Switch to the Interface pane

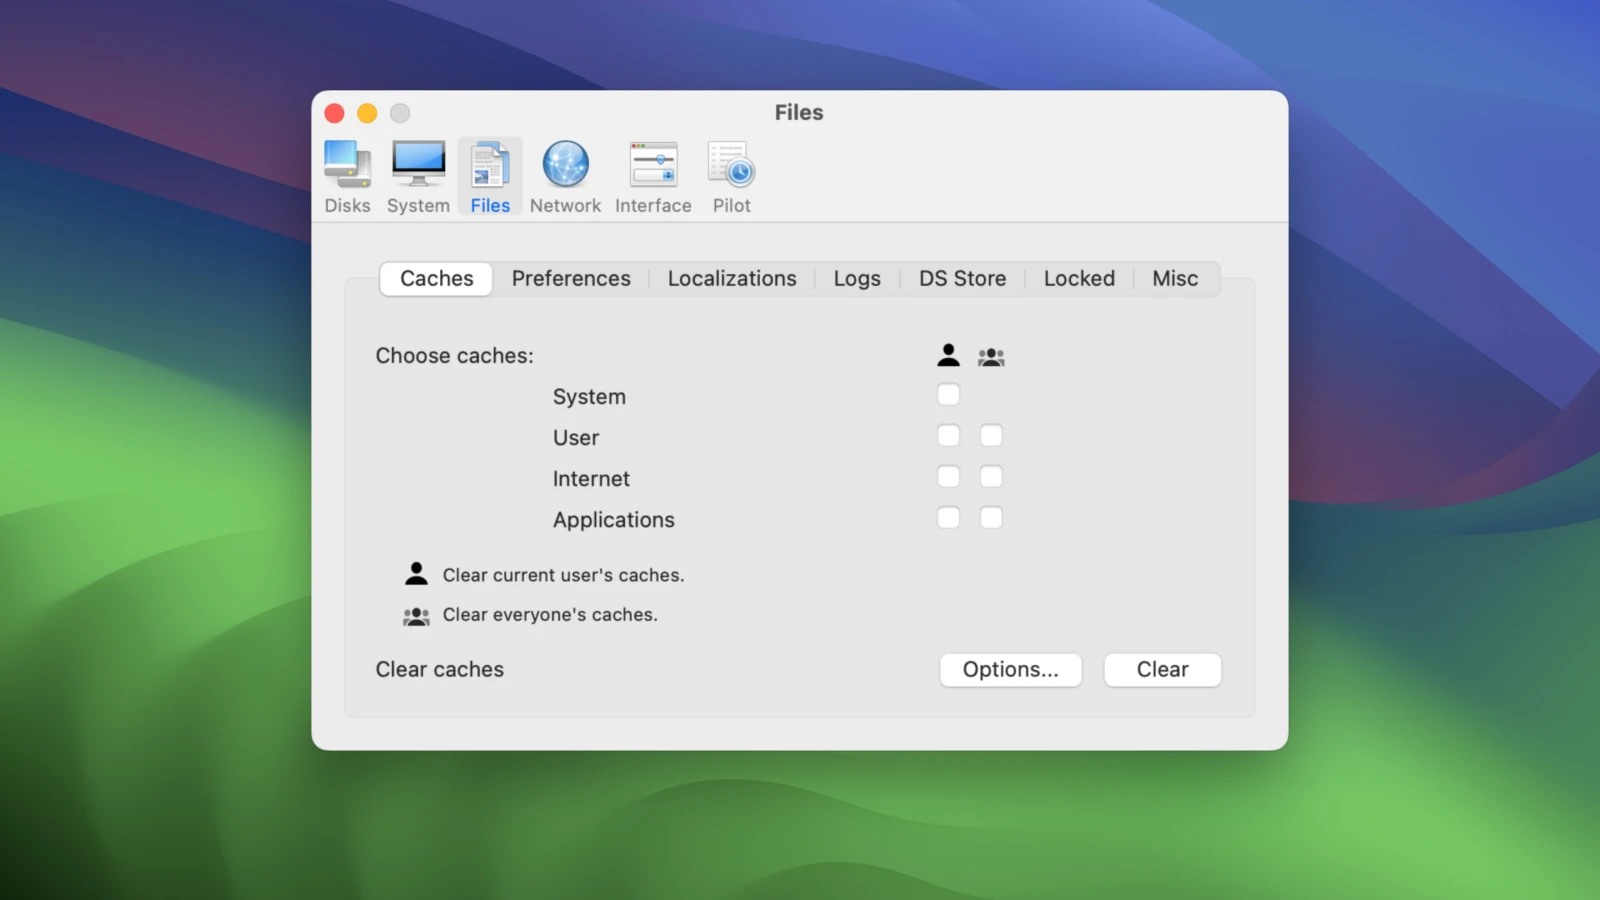click(653, 176)
